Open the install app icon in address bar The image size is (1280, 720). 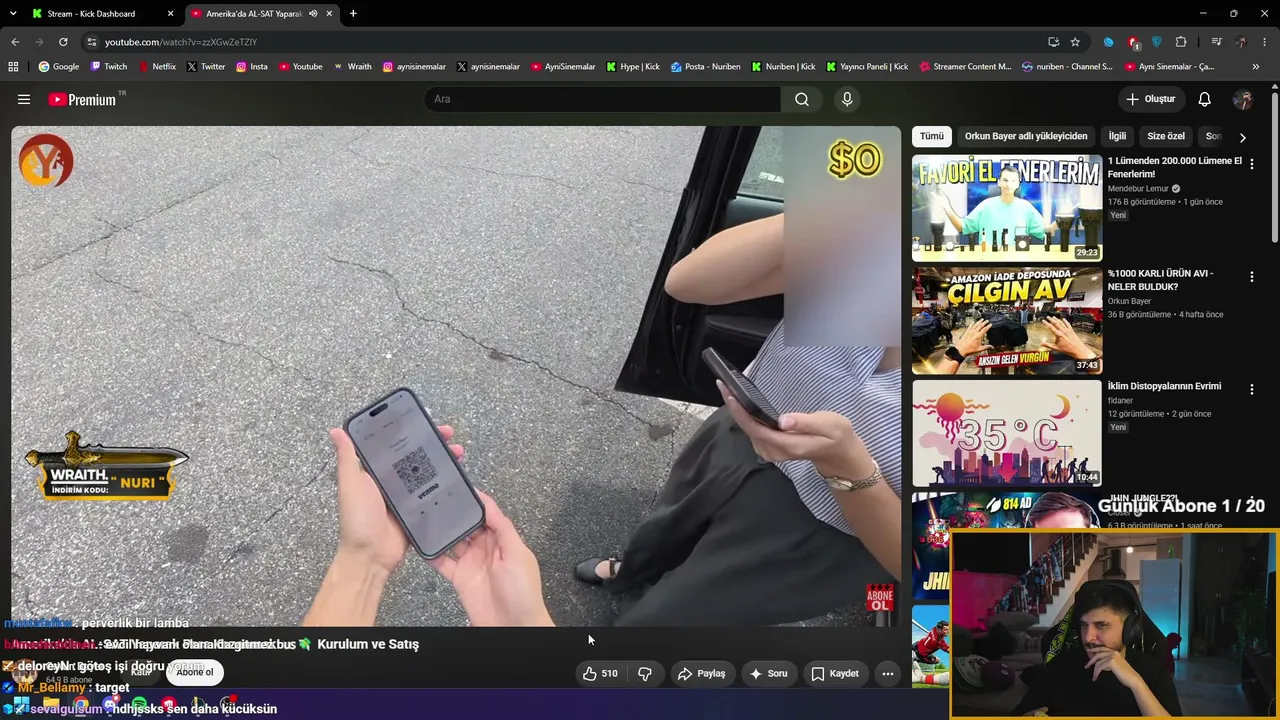(x=1053, y=42)
